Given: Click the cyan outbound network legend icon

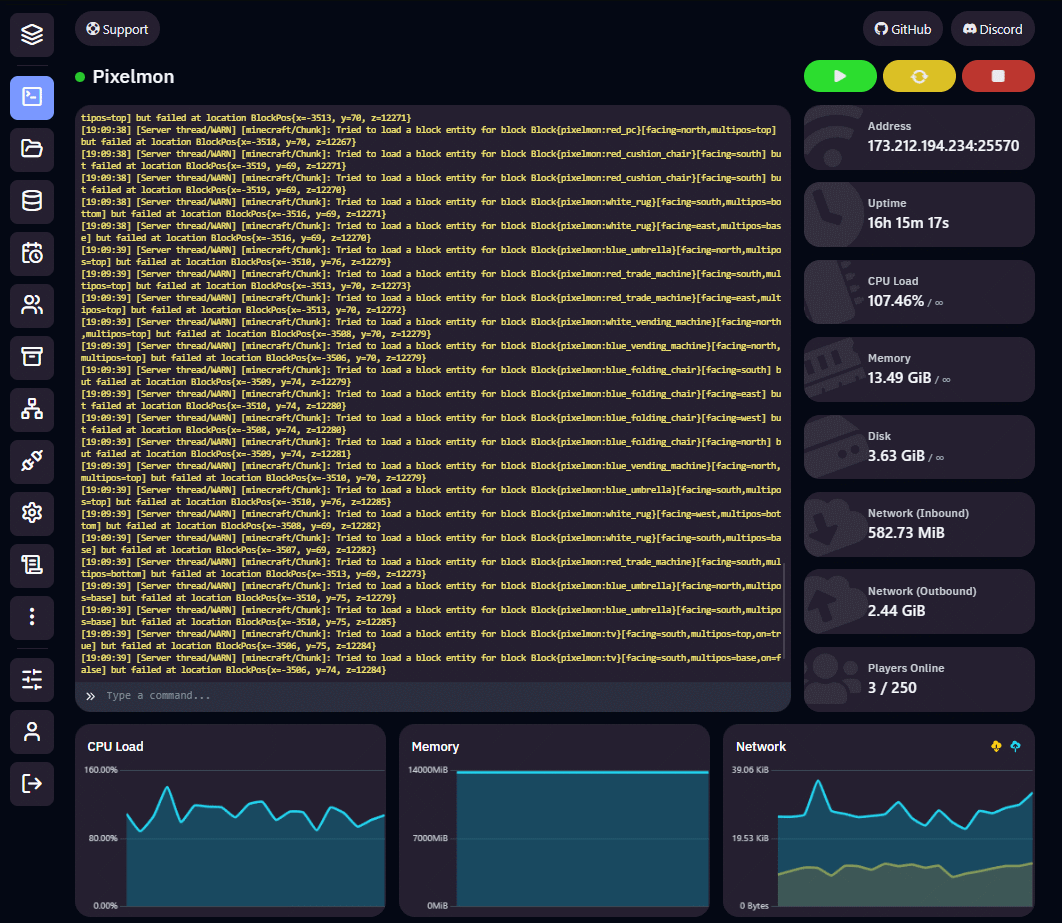Looking at the screenshot, I should coord(1015,746).
